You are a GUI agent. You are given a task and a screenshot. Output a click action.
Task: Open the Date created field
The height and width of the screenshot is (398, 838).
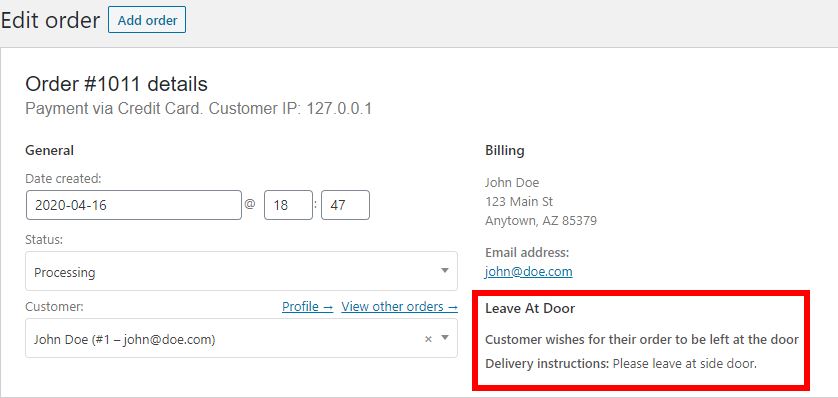(x=134, y=205)
